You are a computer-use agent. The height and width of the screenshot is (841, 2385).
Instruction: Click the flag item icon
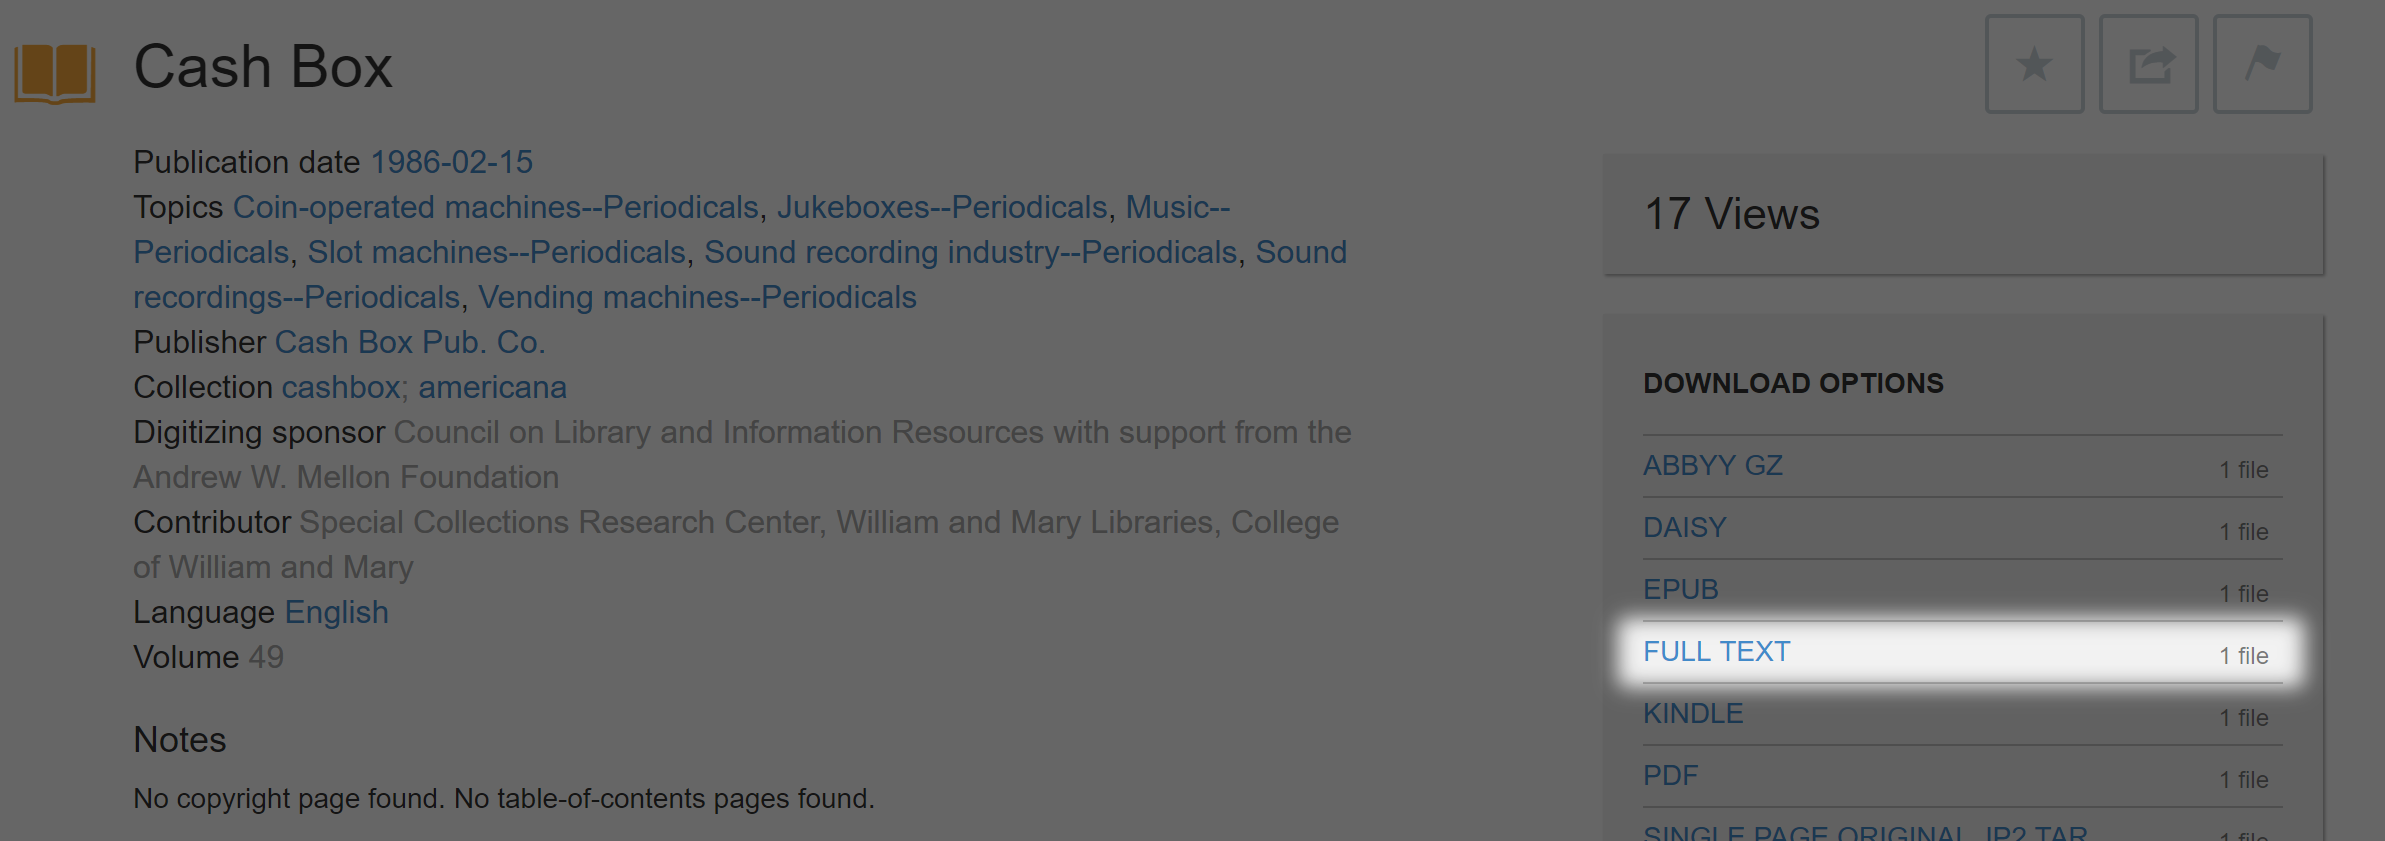click(2262, 64)
